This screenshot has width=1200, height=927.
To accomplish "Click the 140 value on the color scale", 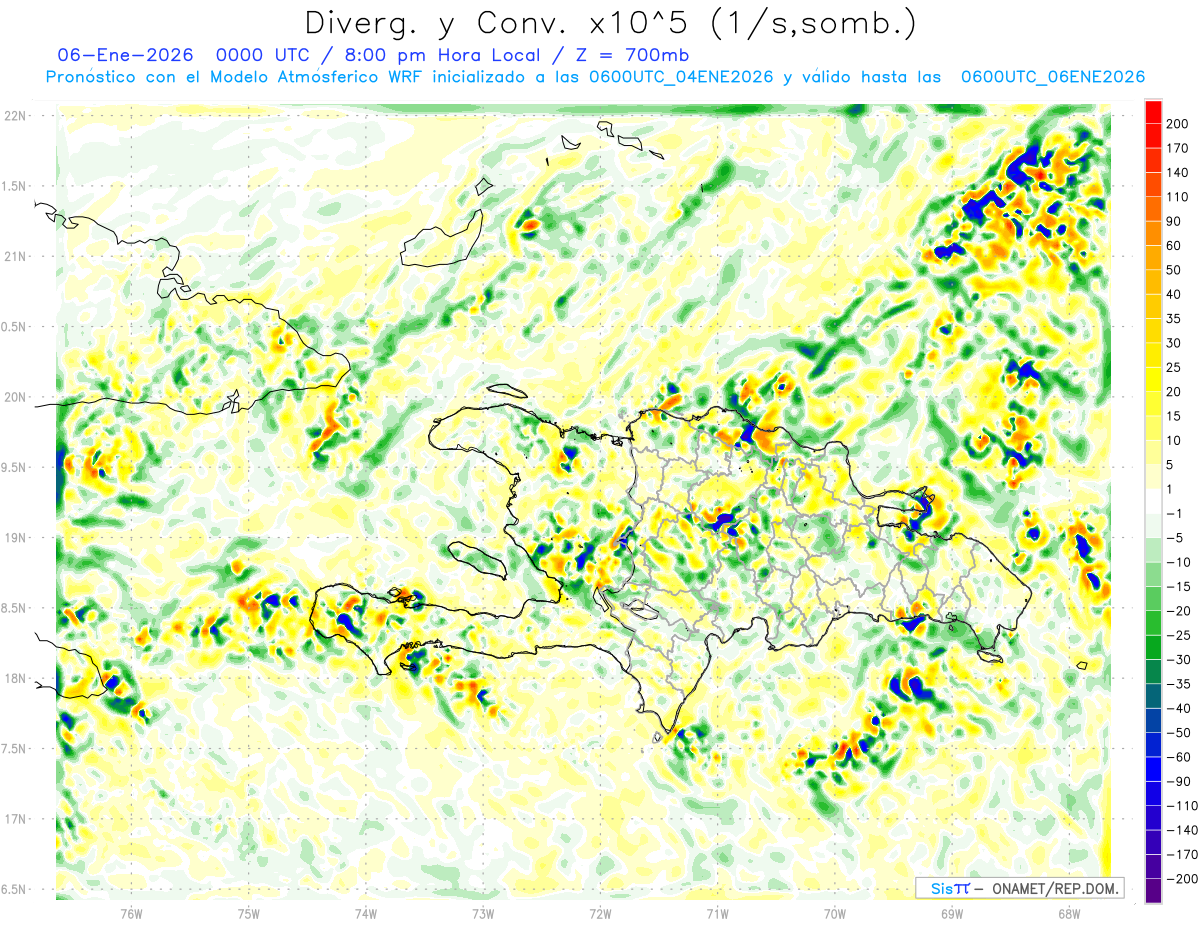I will click(1177, 173).
